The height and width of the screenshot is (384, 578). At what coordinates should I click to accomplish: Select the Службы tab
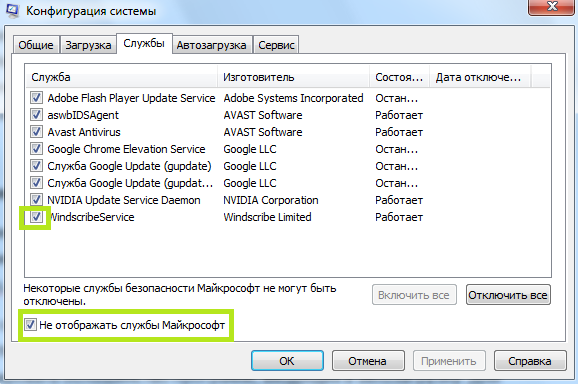click(x=144, y=43)
